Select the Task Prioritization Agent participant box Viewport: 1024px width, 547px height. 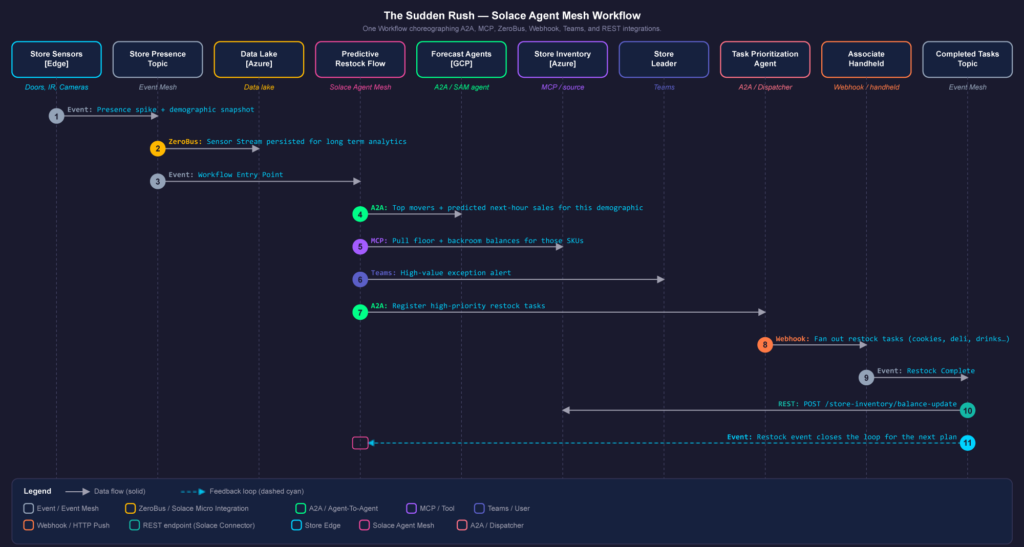tap(765, 59)
